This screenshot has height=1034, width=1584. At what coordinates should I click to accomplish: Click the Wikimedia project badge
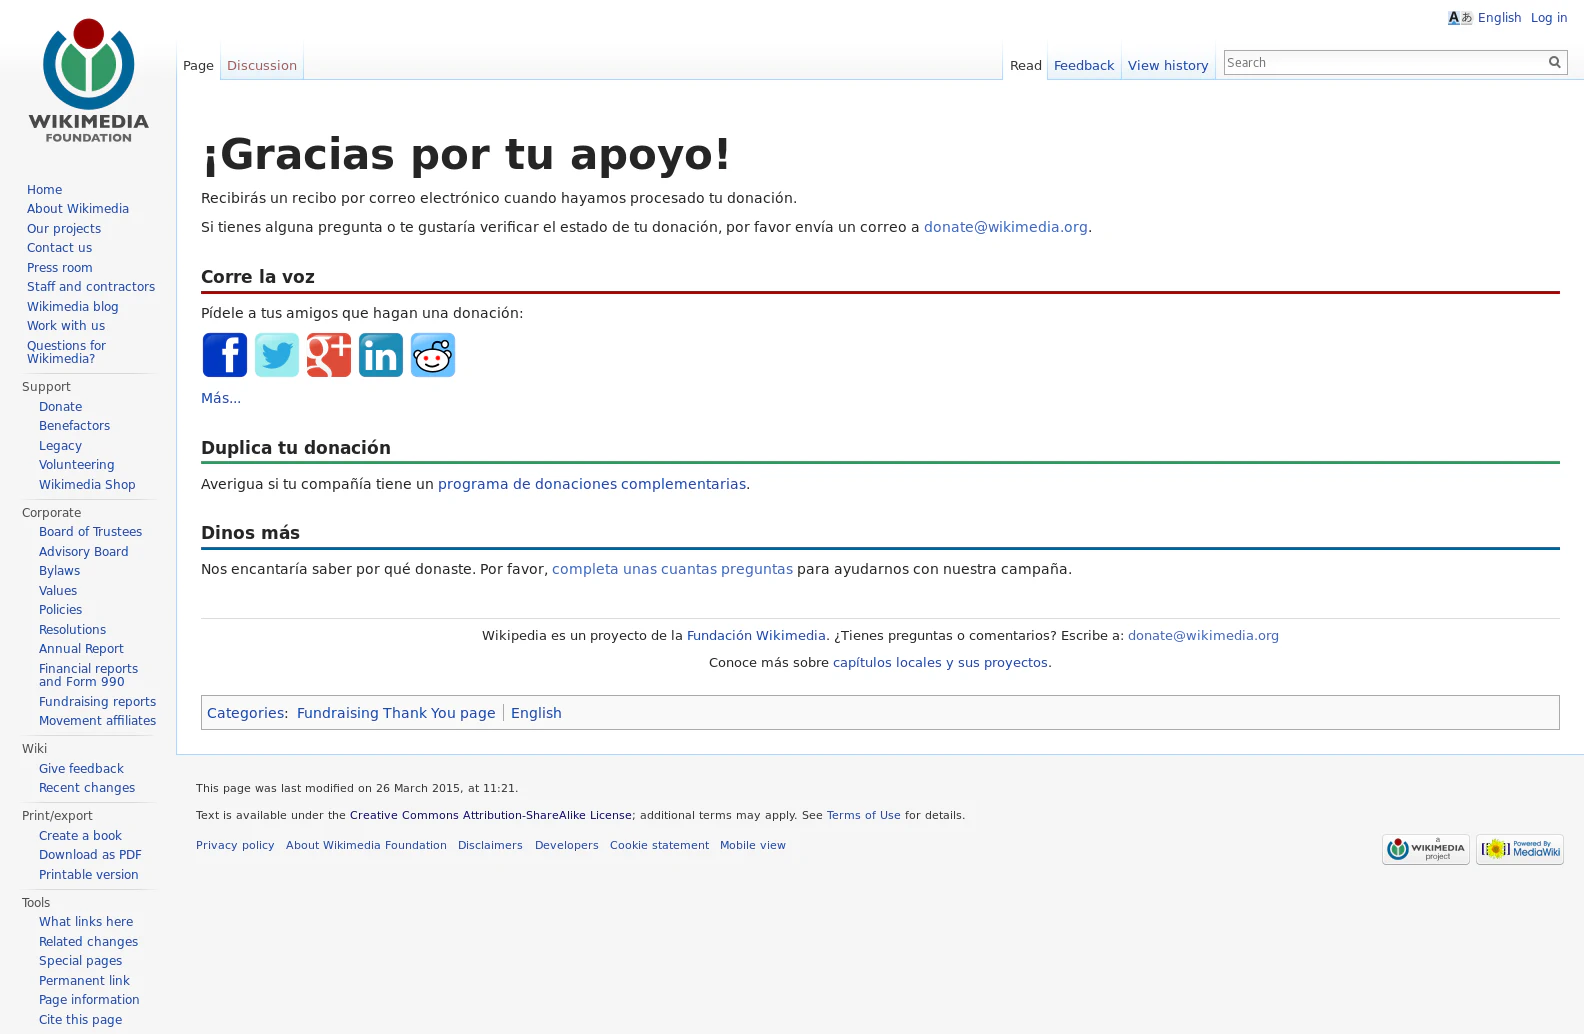(1425, 849)
